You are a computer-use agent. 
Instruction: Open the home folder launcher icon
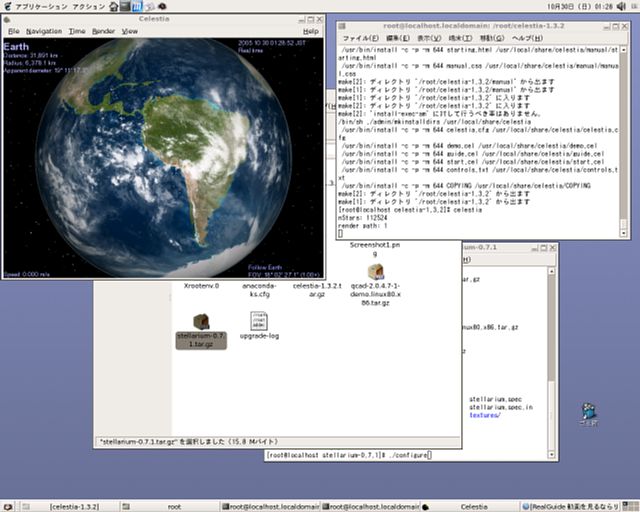114,6
